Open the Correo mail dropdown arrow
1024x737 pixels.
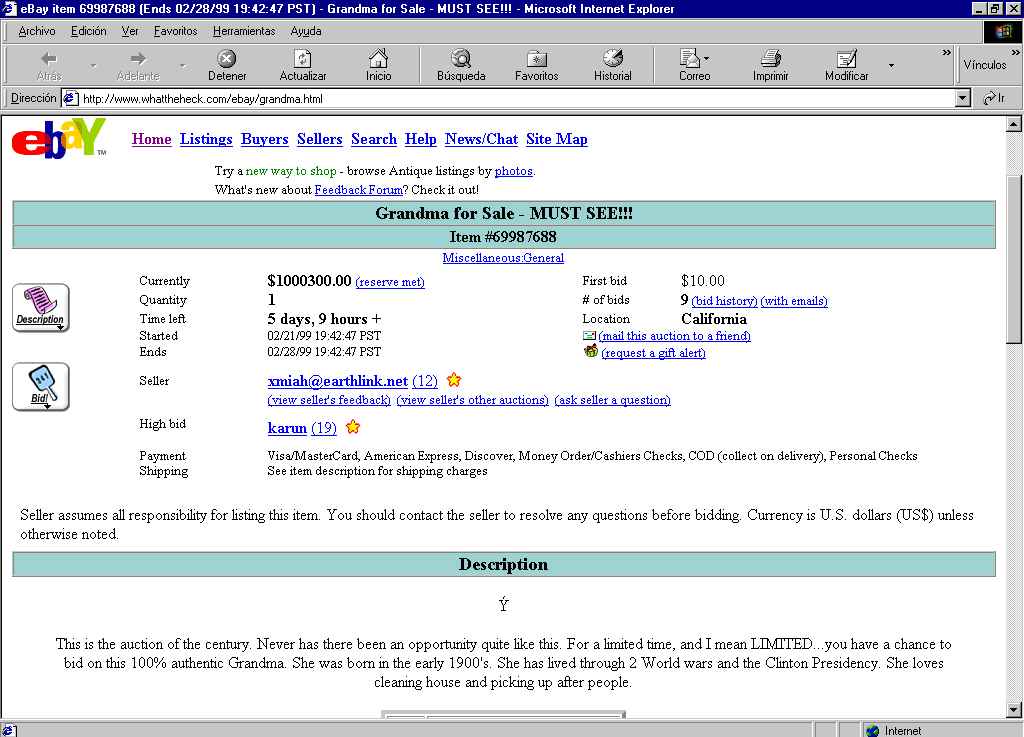(x=707, y=59)
